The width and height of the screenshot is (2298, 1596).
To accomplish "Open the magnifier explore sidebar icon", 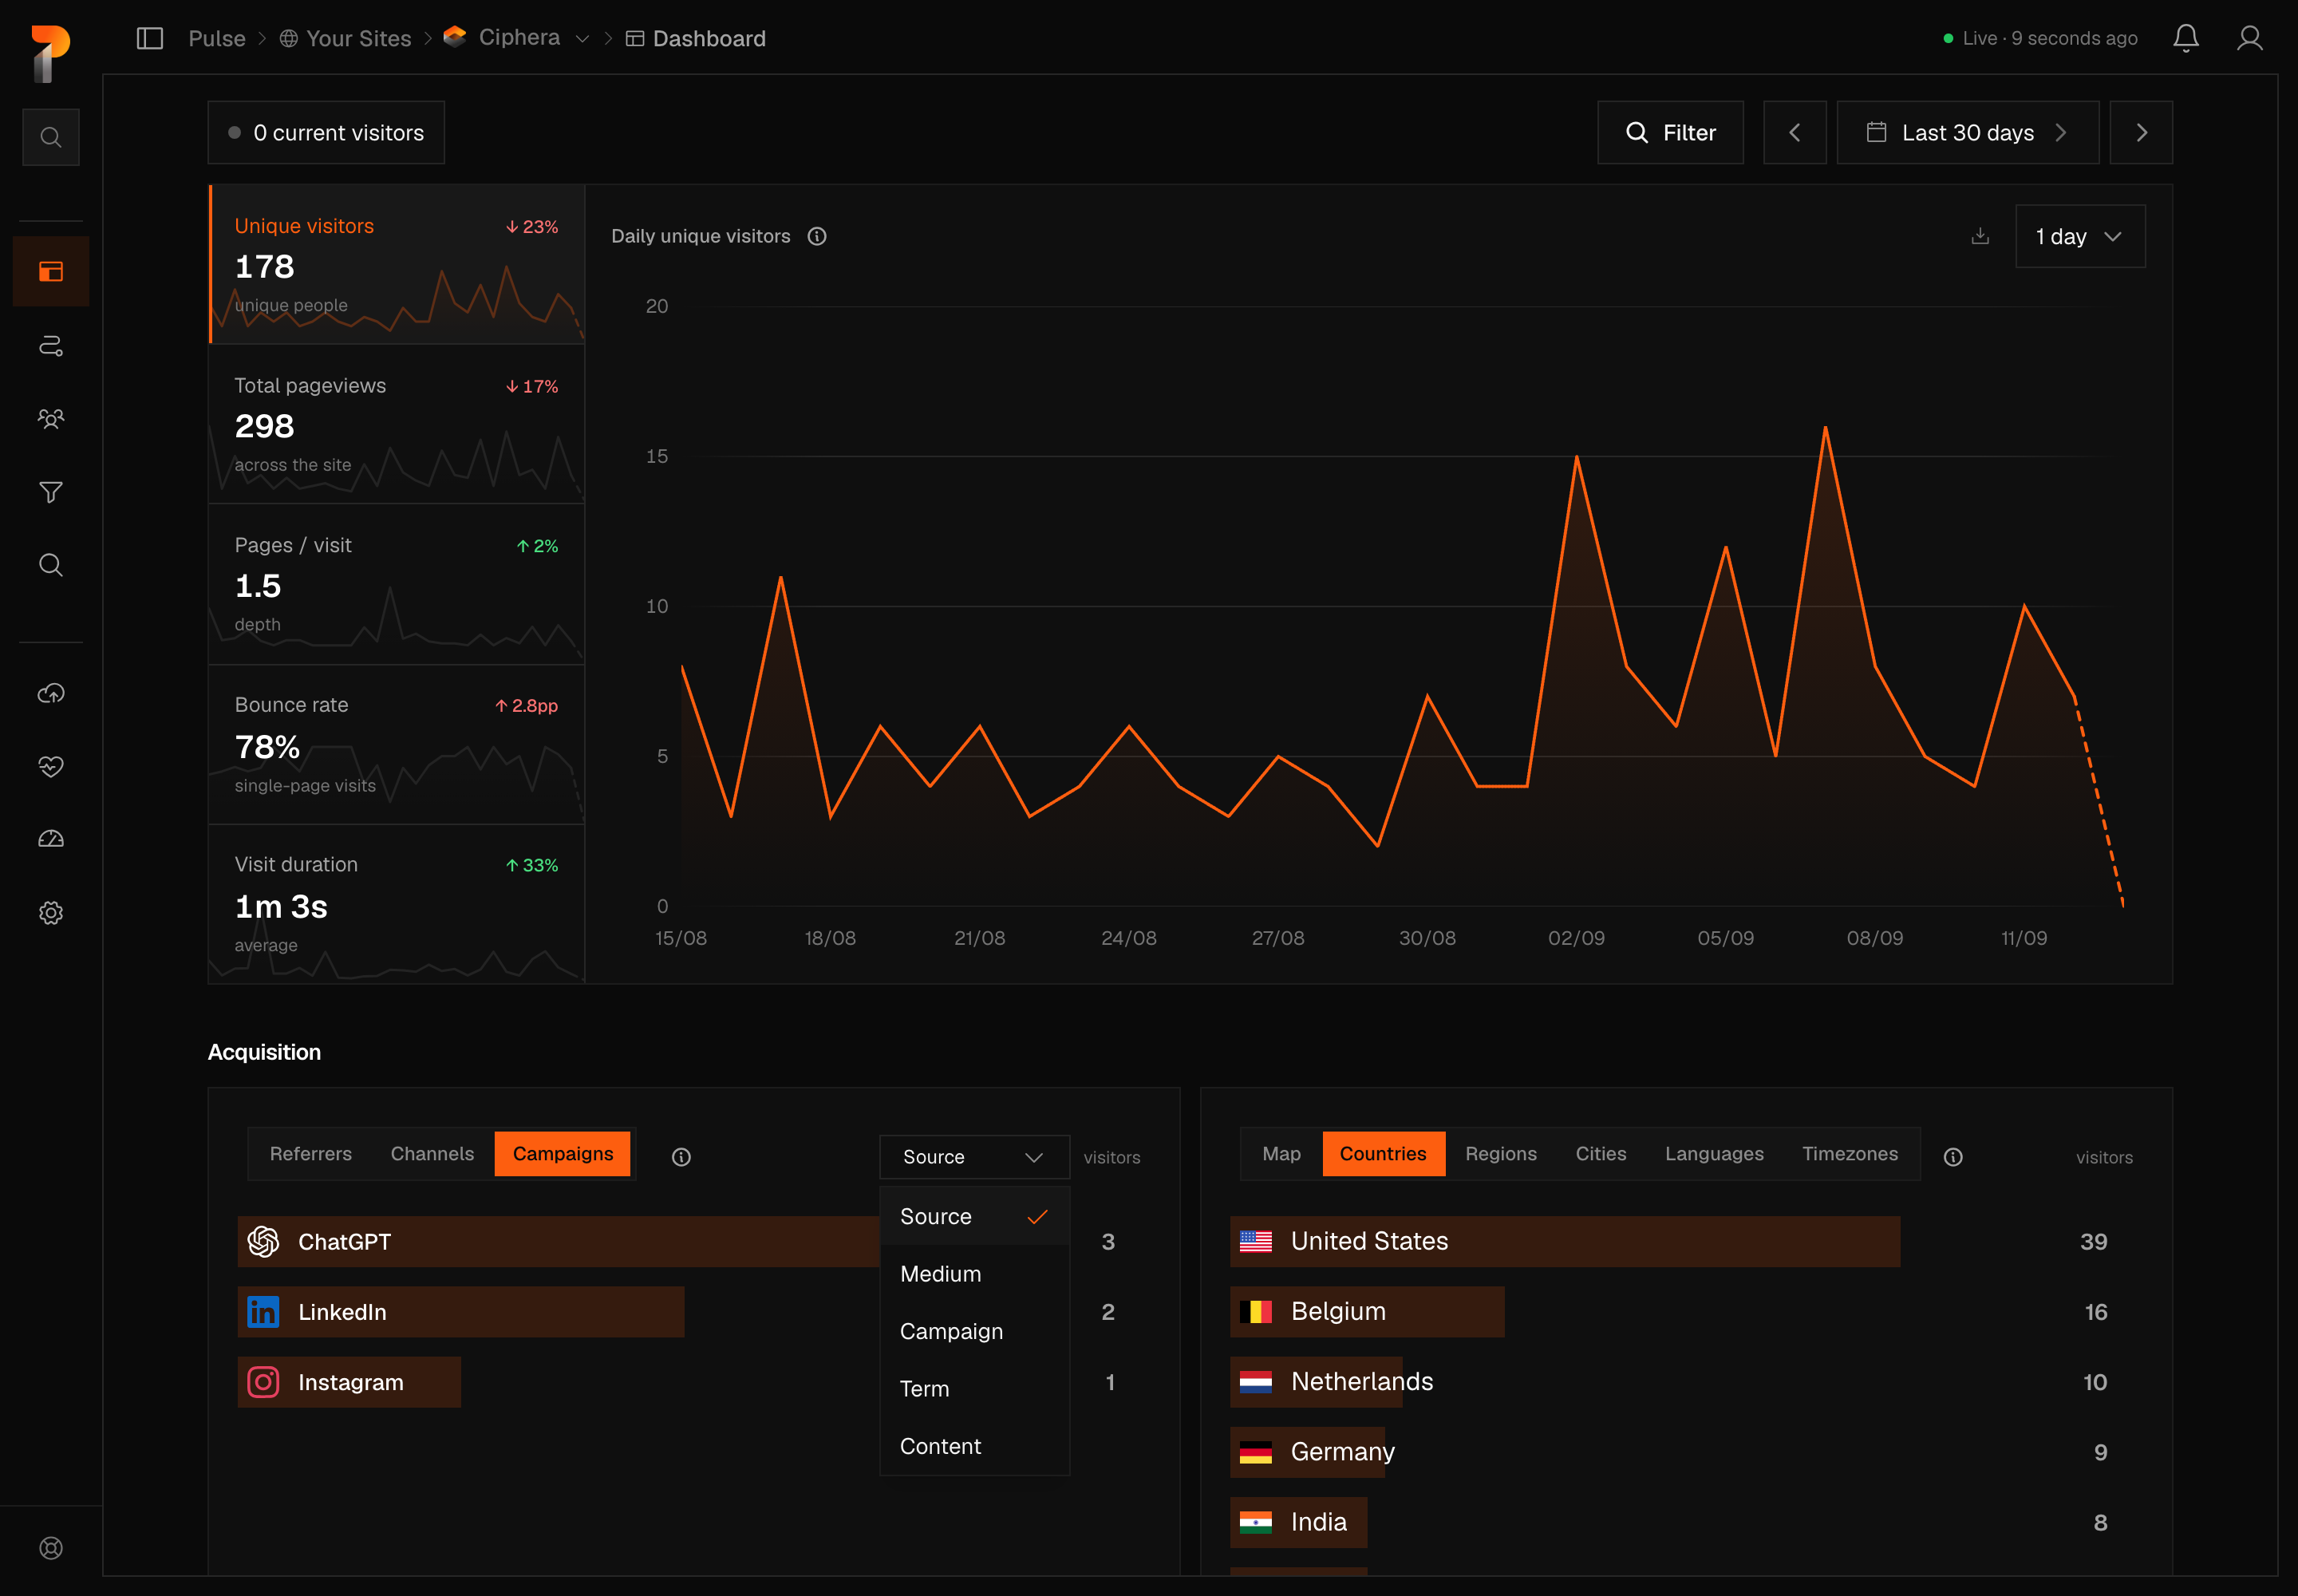I will [51, 565].
